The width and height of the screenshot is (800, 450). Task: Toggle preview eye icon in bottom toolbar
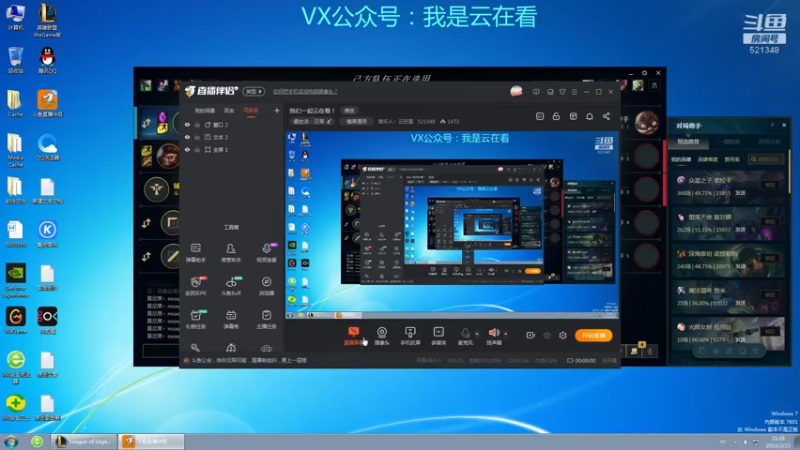pyautogui.click(x=546, y=335)
